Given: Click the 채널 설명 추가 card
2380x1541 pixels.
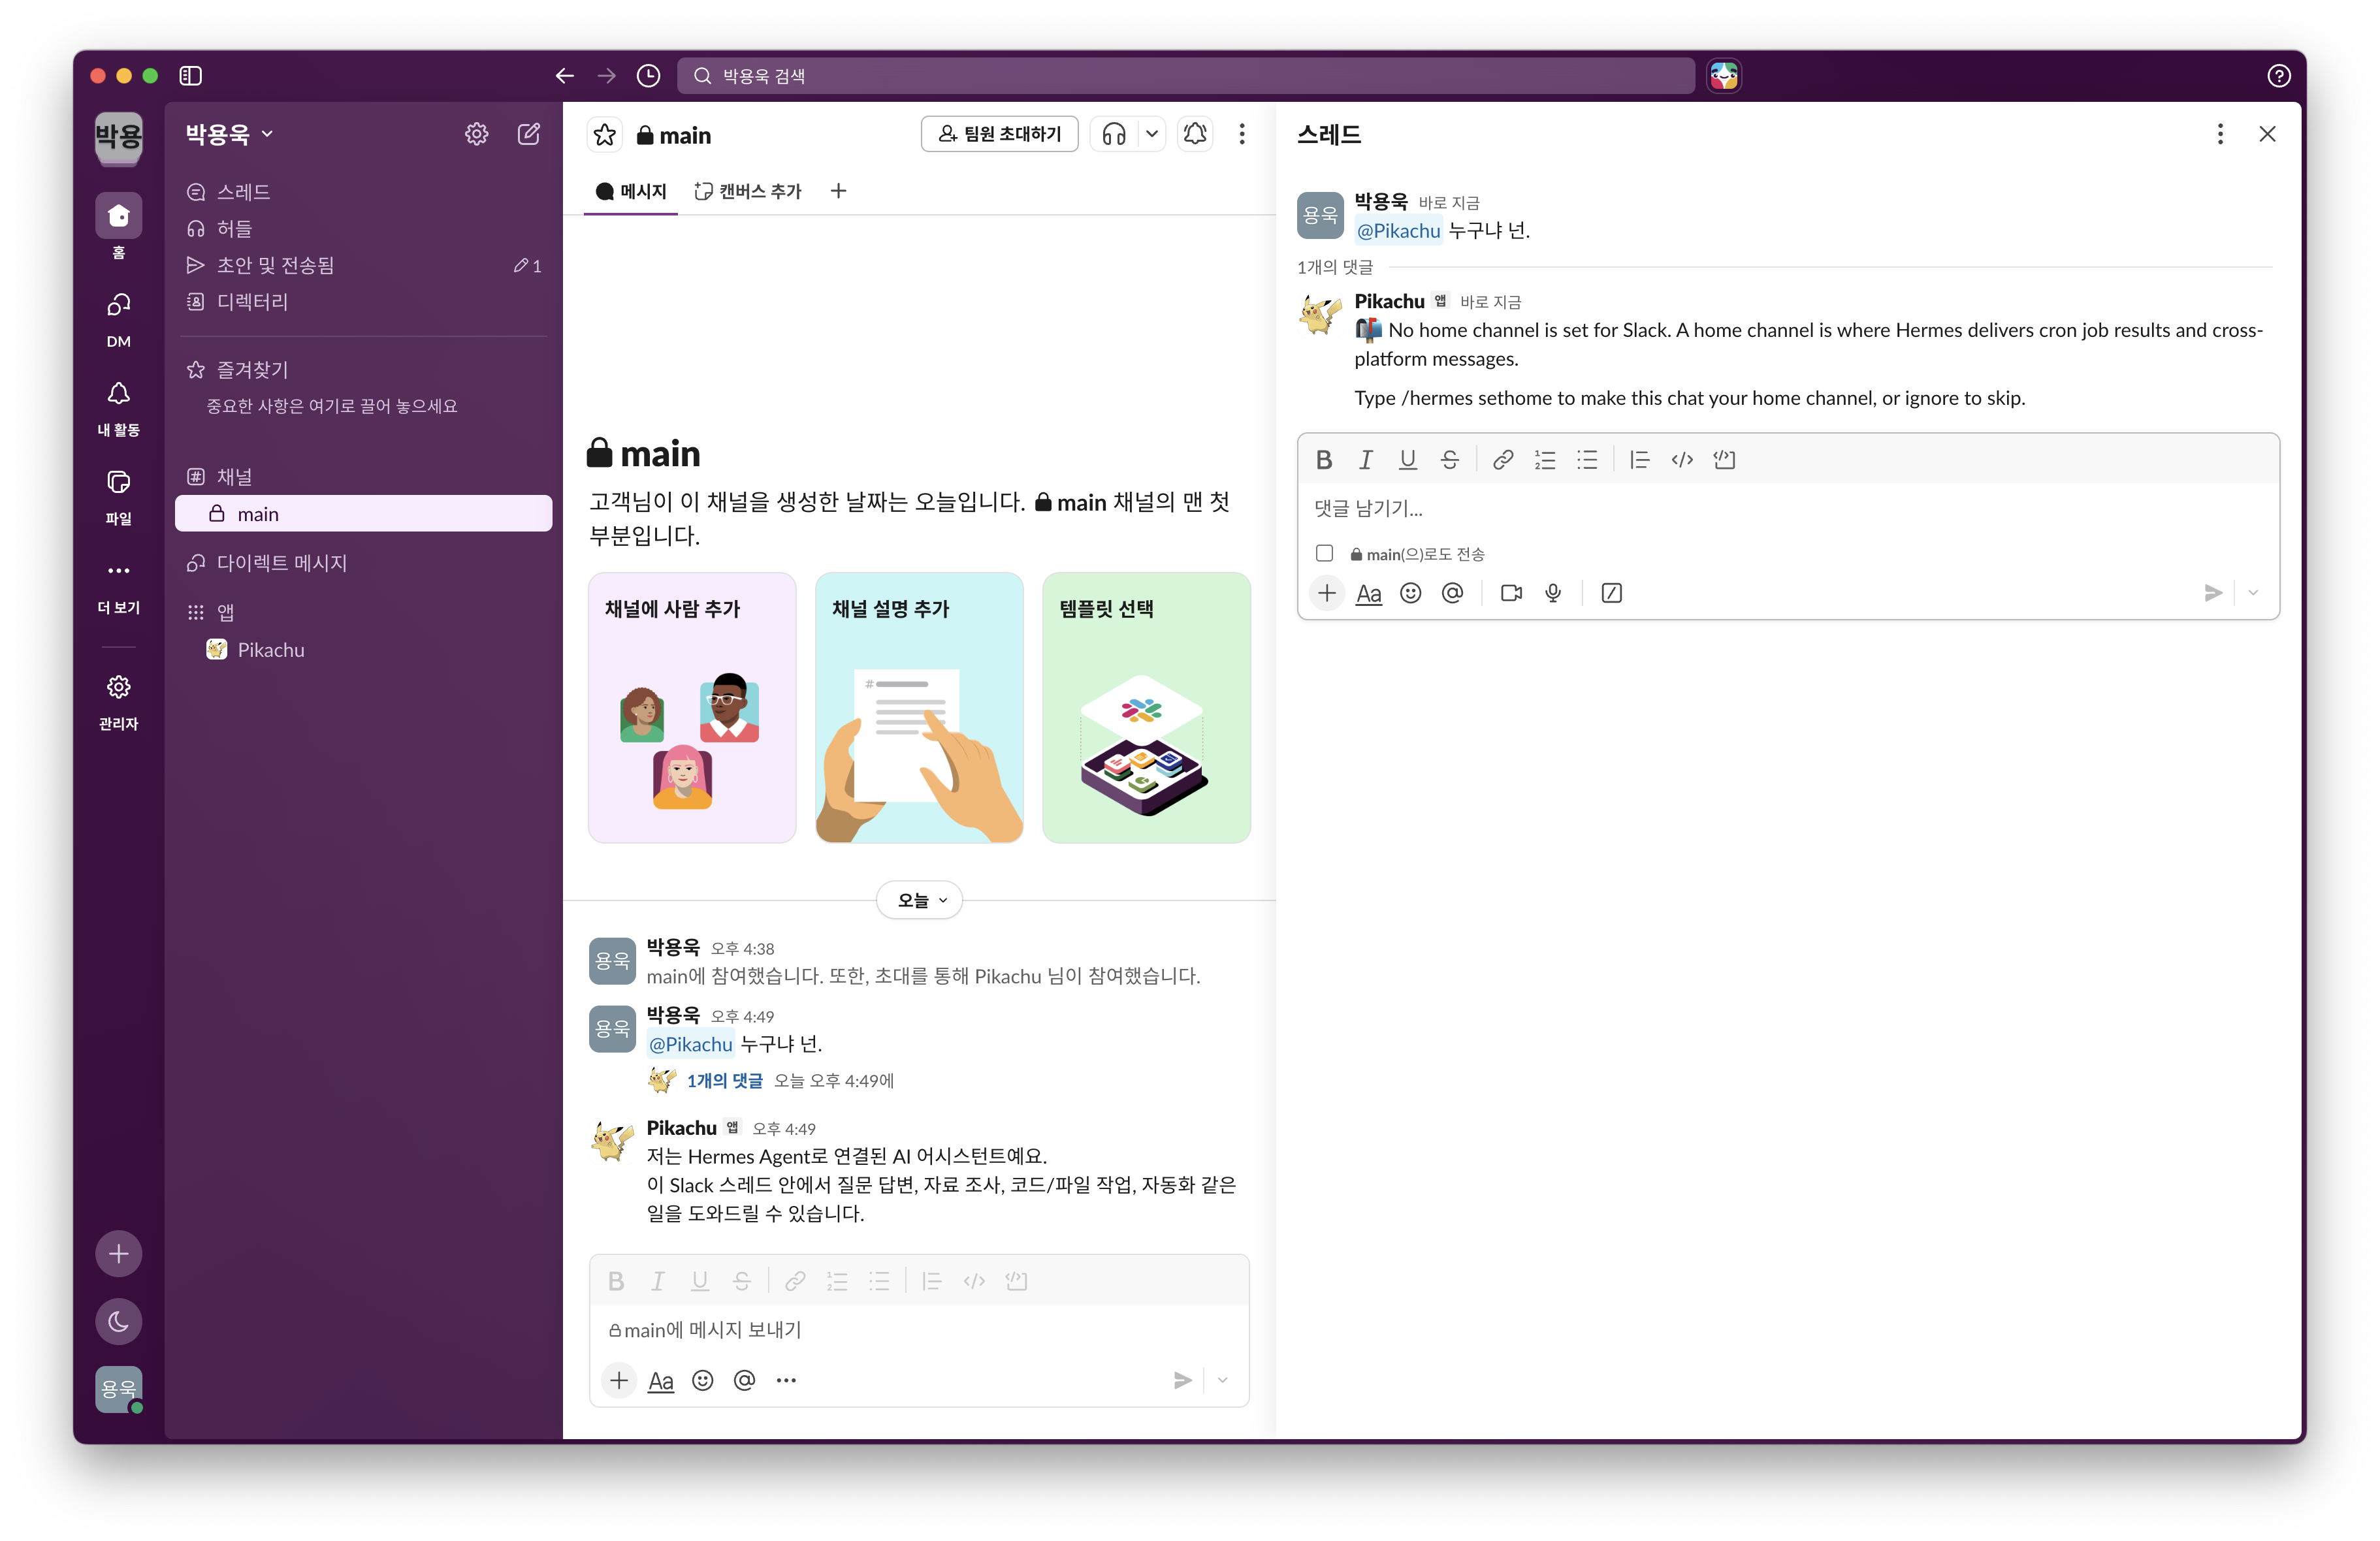Looking at the screenshot, I should pyautogui.click(x=920, y=708).
